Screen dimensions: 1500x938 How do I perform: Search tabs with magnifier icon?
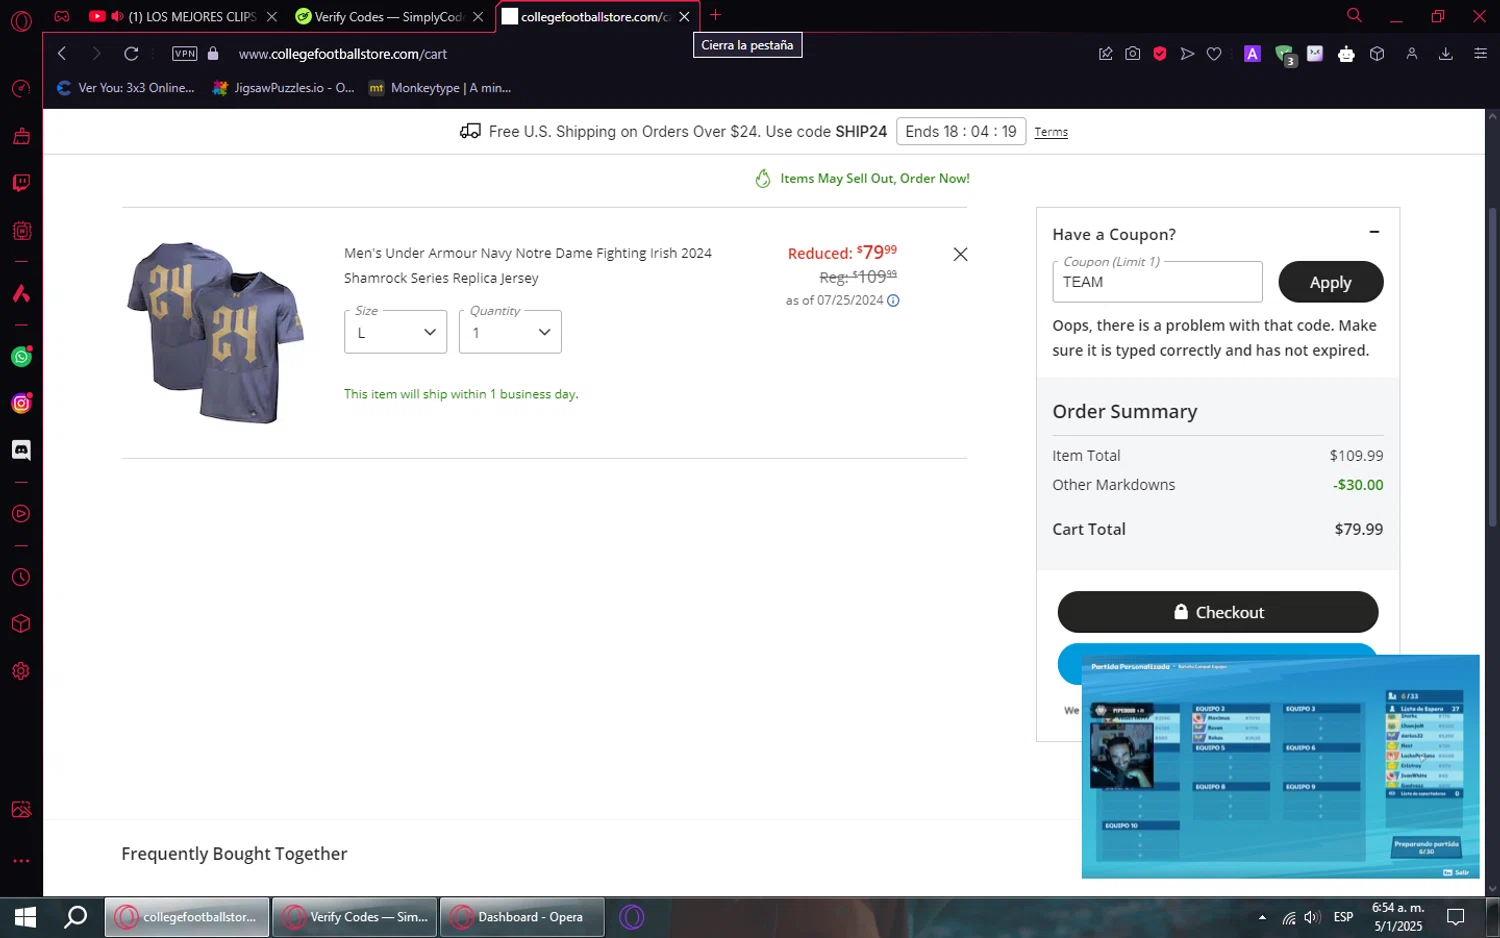coord(1354,16)
